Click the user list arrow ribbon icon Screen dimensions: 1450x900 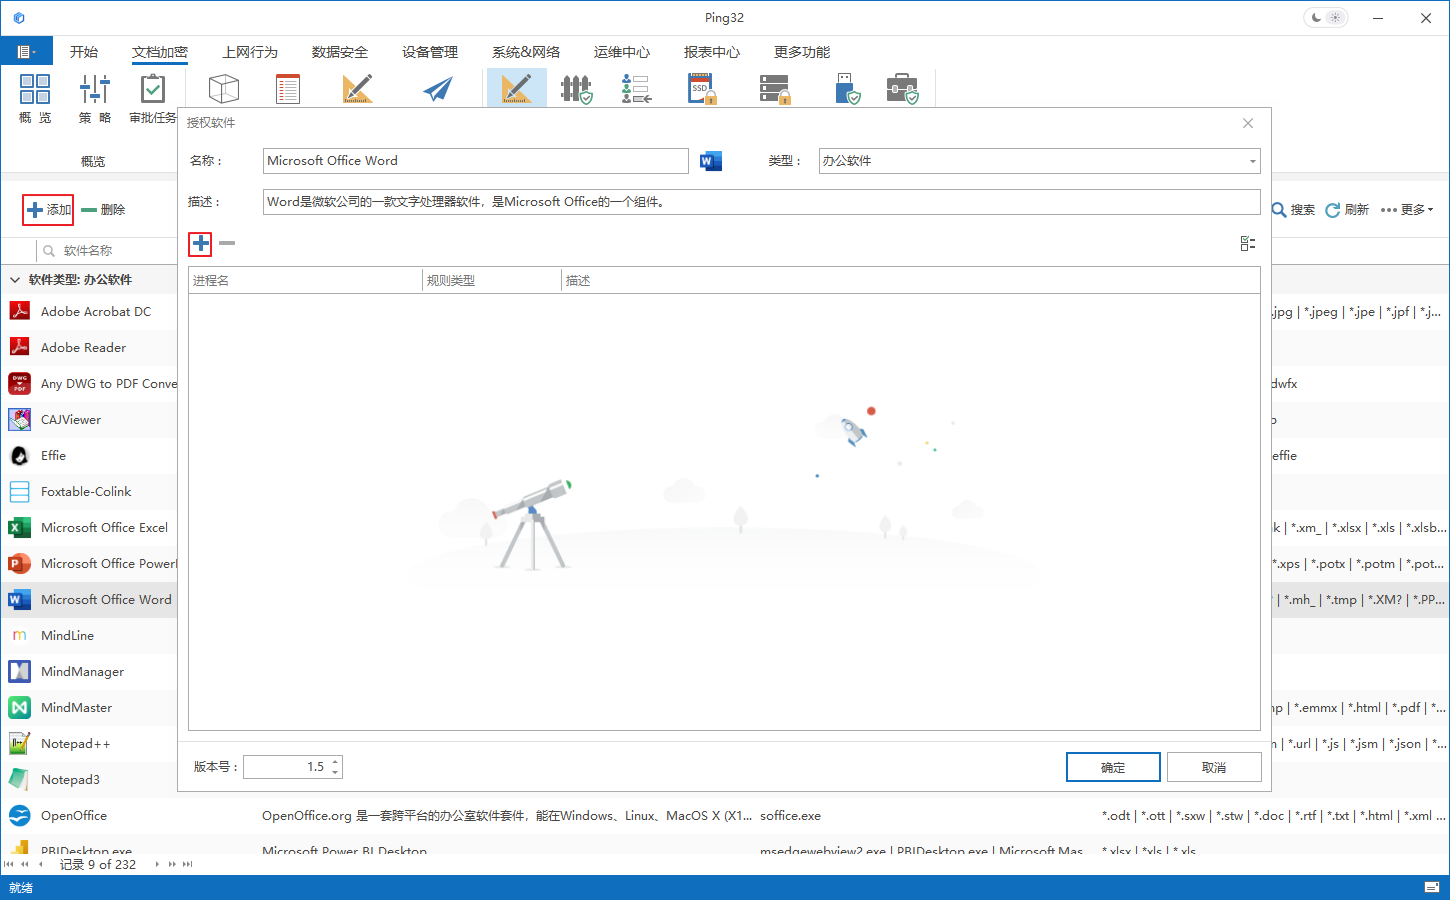tap(636, 89)
